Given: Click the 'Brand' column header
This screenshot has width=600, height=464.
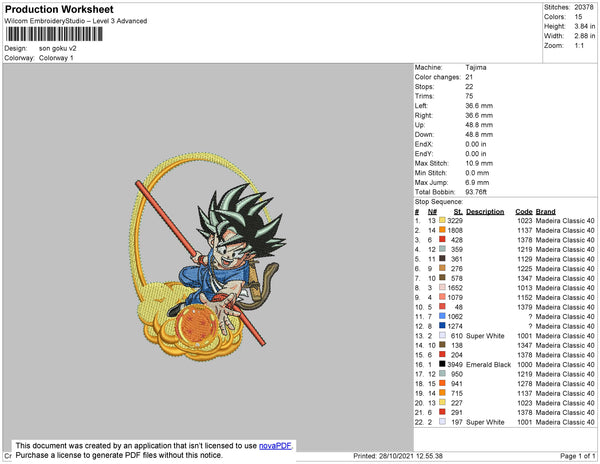Looking at the screenshot, I should coord(545,212).
